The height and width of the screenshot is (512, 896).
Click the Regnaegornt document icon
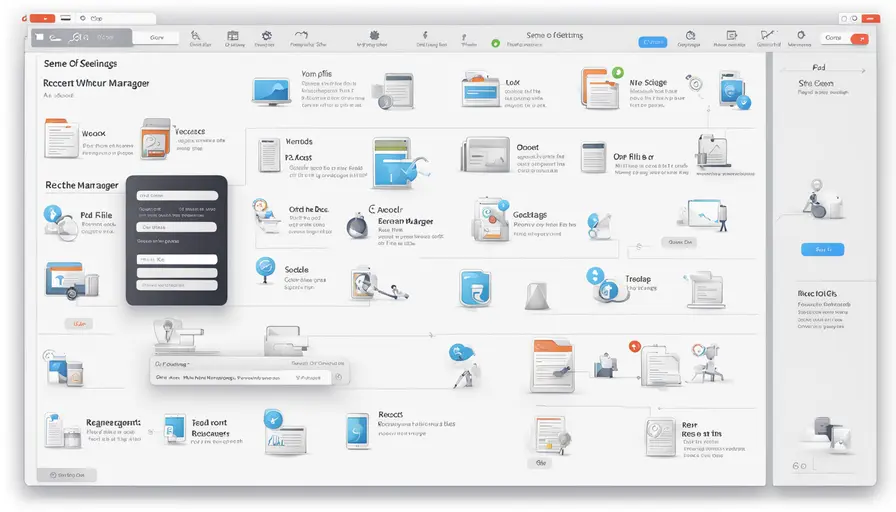click(x=56, y=431)
